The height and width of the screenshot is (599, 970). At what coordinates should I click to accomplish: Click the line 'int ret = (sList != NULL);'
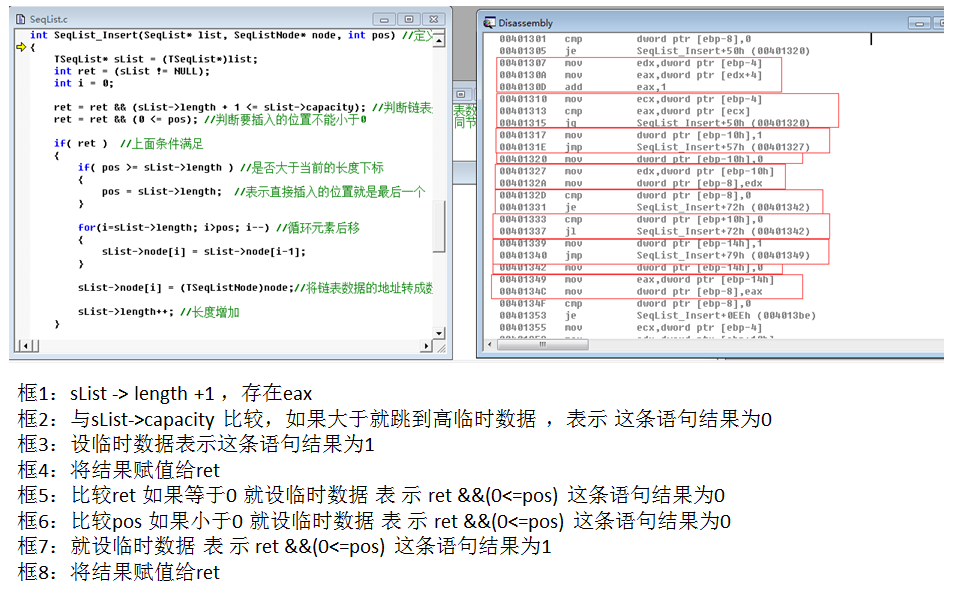click(x=132, y=71)
